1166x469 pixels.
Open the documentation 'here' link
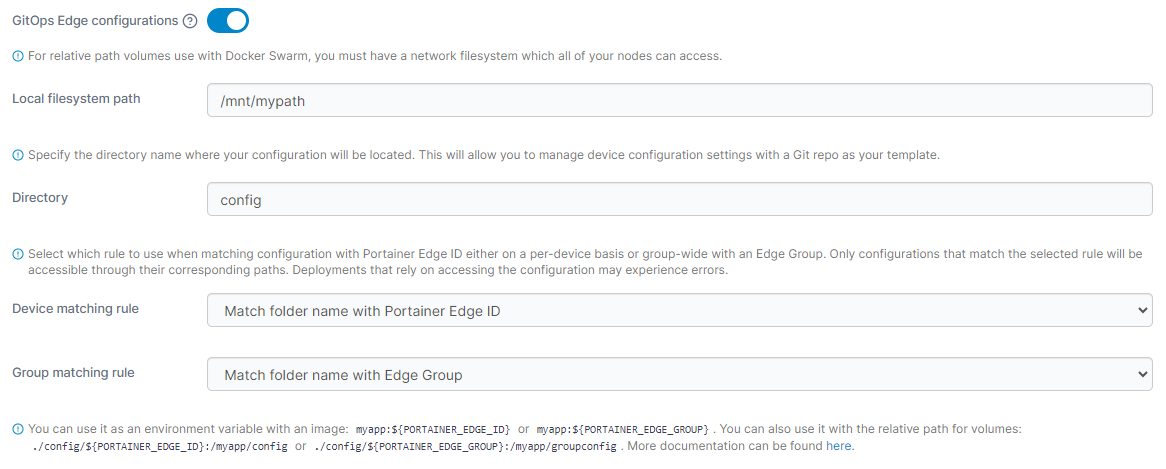838,446
